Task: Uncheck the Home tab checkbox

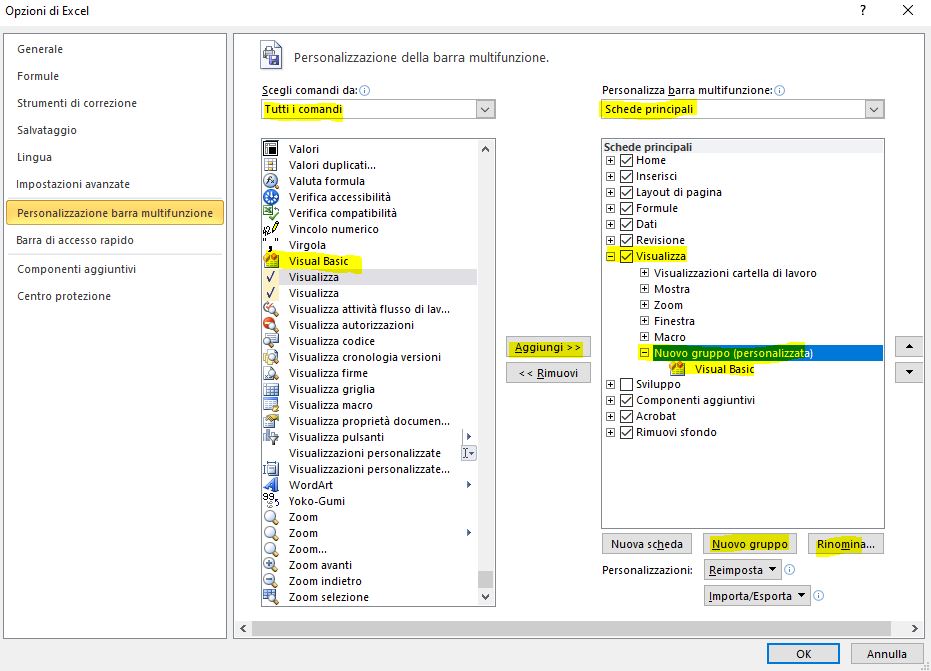Action: pyautogui.click(x=626, y=160)
